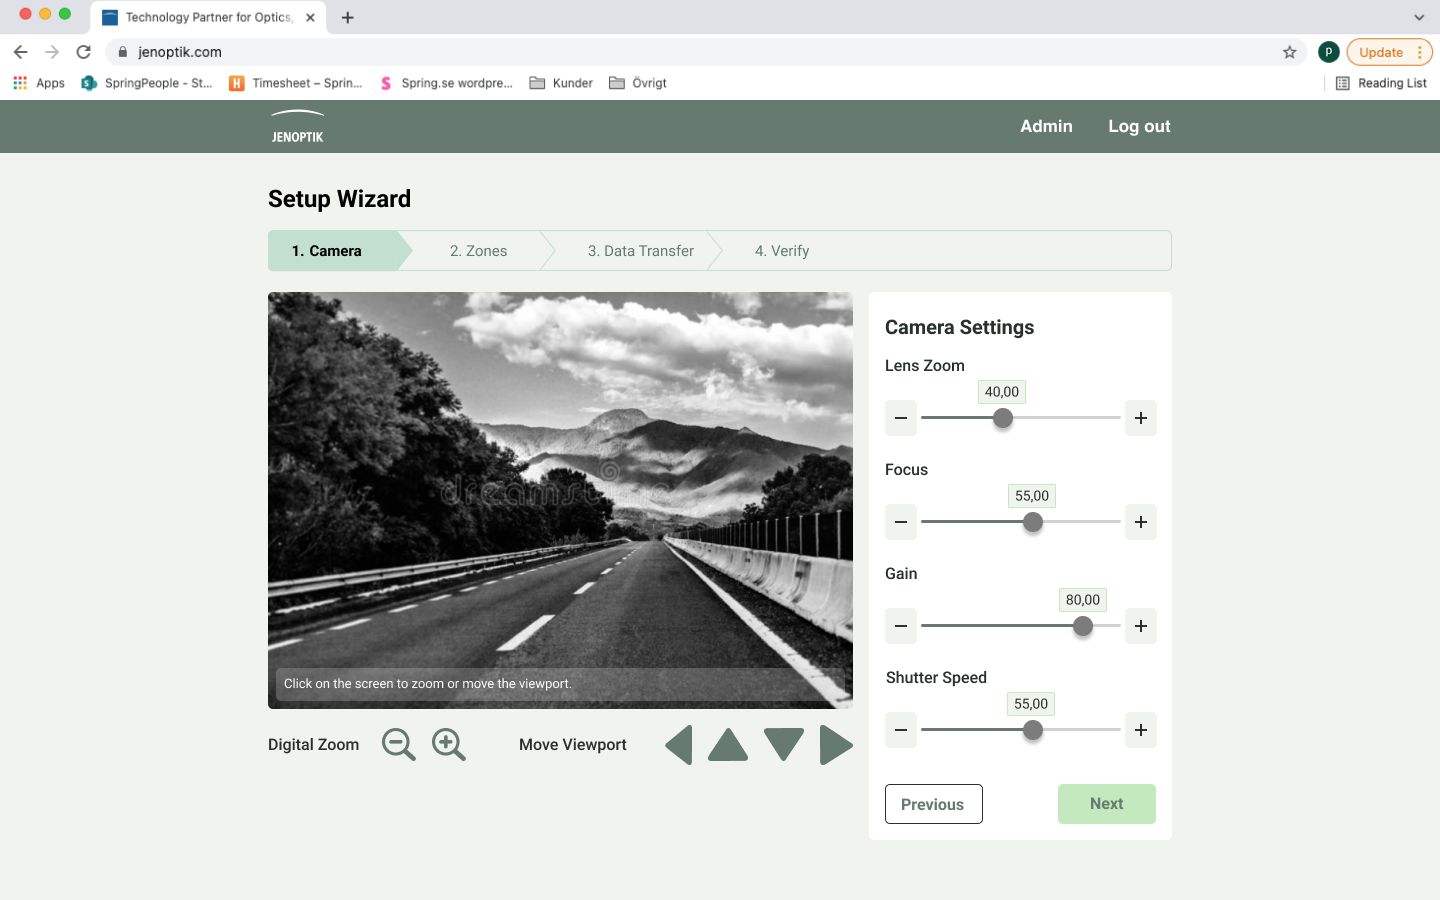The width and height of the screenshot is (1440, 900).
Task: Click on the camera preview road image
Action: click(x=560, y=500)
